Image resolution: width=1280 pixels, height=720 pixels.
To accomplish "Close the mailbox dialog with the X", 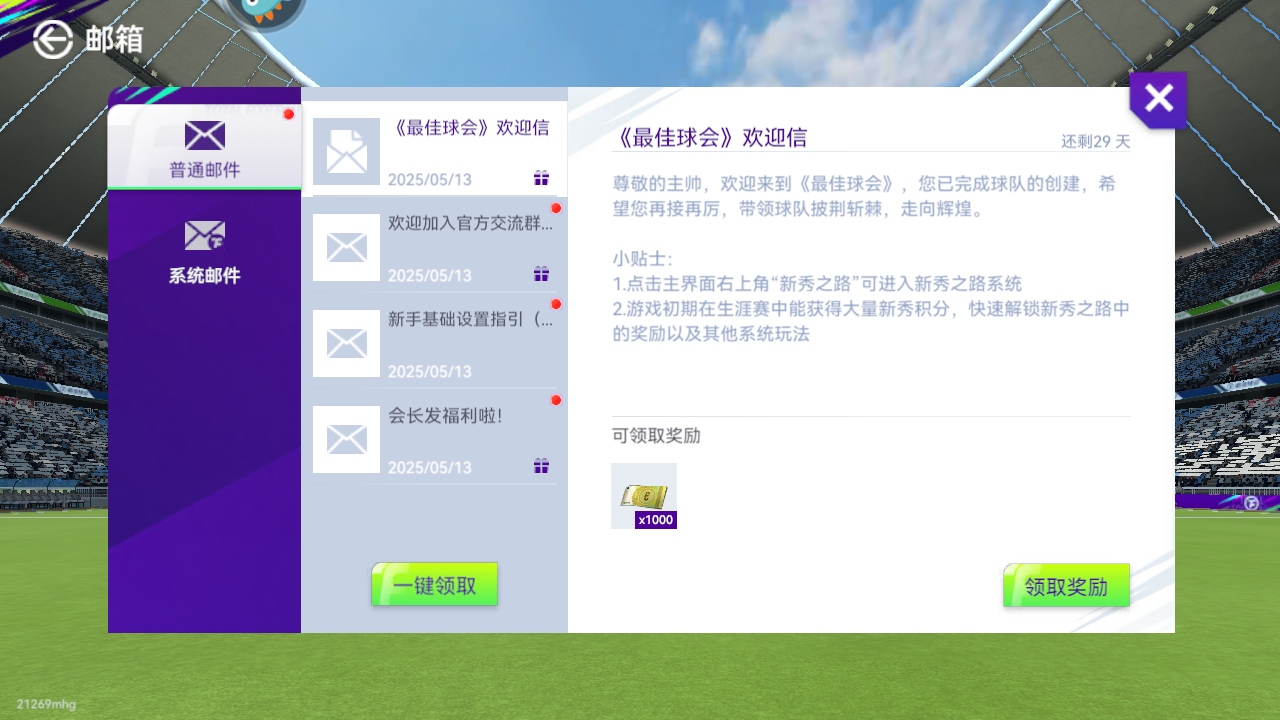I will 1158,99.
